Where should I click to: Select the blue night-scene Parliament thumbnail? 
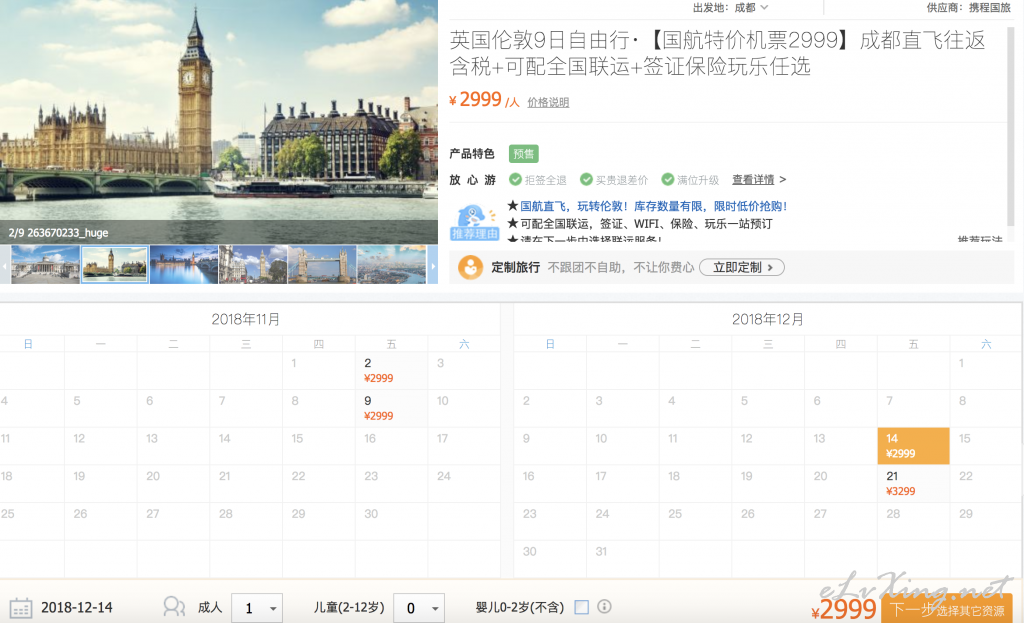pos(184,264)
